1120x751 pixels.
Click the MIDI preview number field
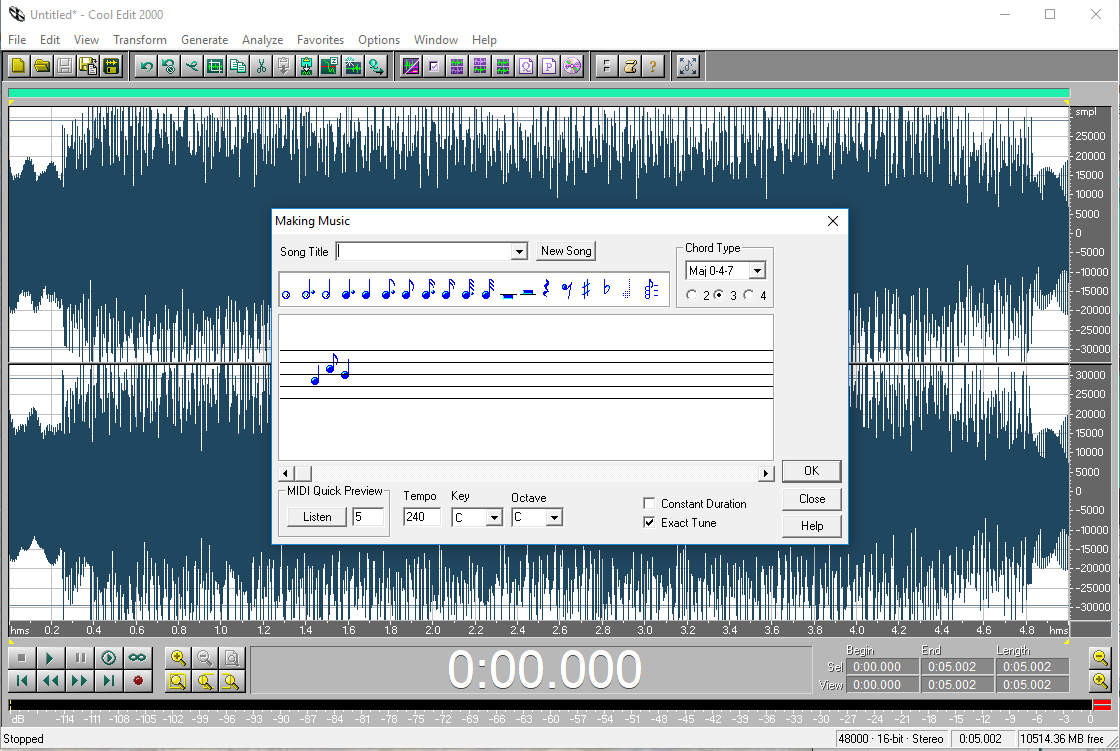coord(368,517)
